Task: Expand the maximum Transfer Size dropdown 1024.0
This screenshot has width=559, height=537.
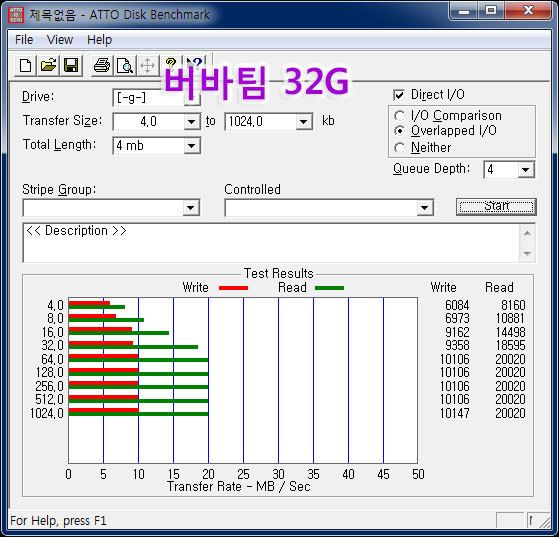Action: tap(304, 122)
